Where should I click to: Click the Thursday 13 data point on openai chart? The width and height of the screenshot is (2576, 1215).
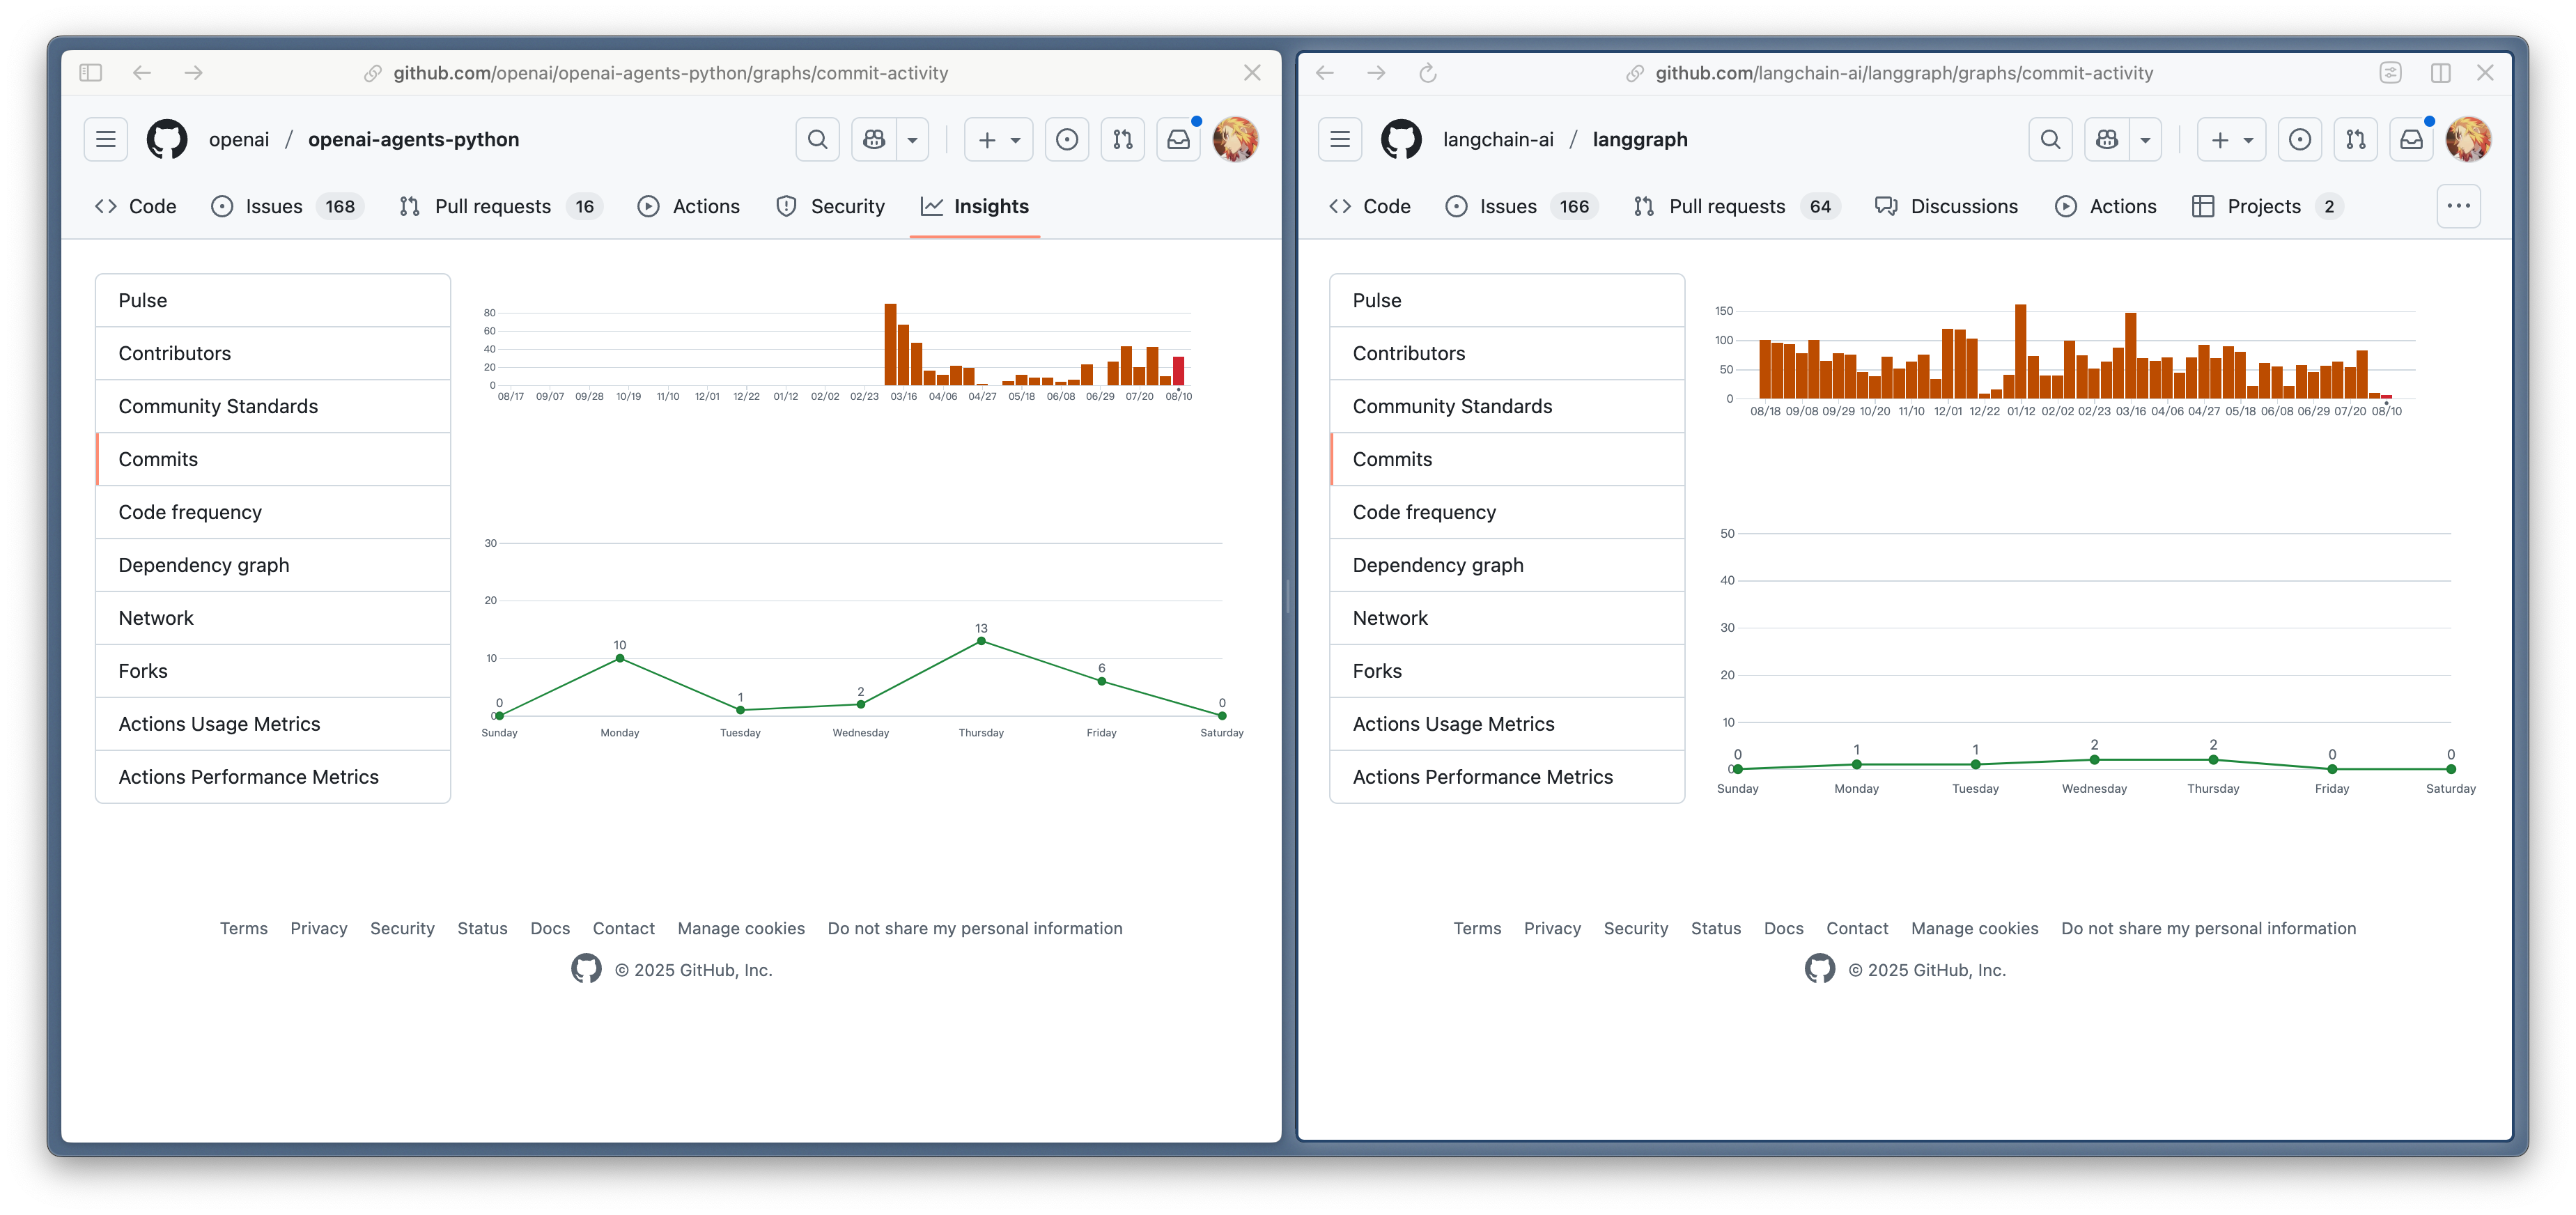(981, 641)
